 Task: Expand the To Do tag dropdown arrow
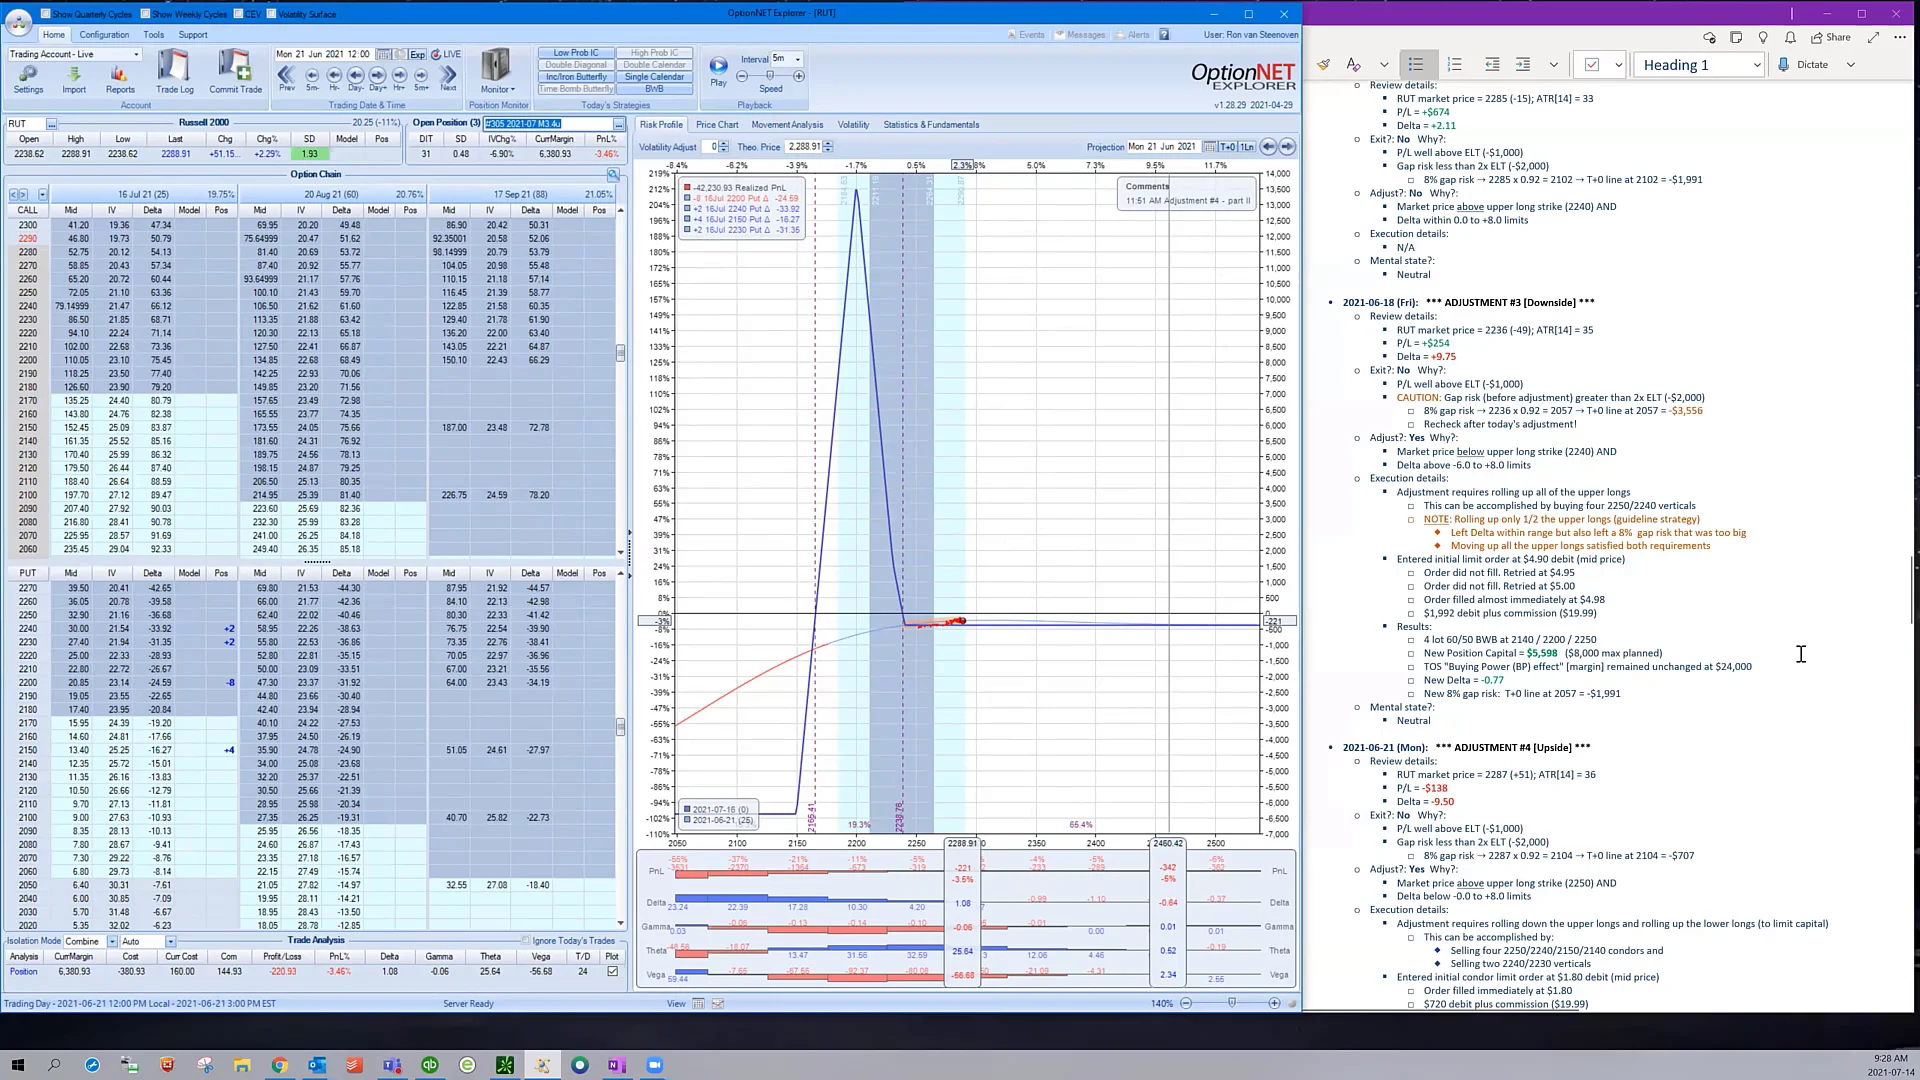[x=1618, y=65]
